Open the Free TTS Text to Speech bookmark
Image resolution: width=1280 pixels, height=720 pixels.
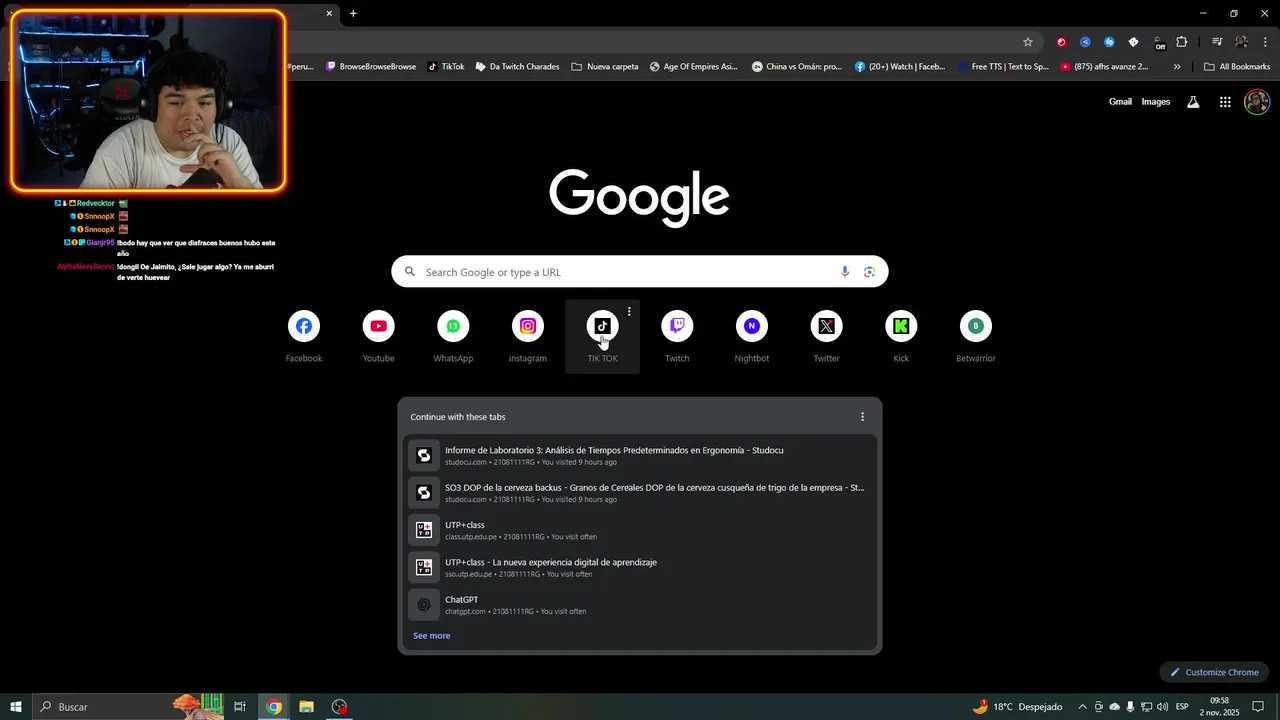(x=1003, y=67)
